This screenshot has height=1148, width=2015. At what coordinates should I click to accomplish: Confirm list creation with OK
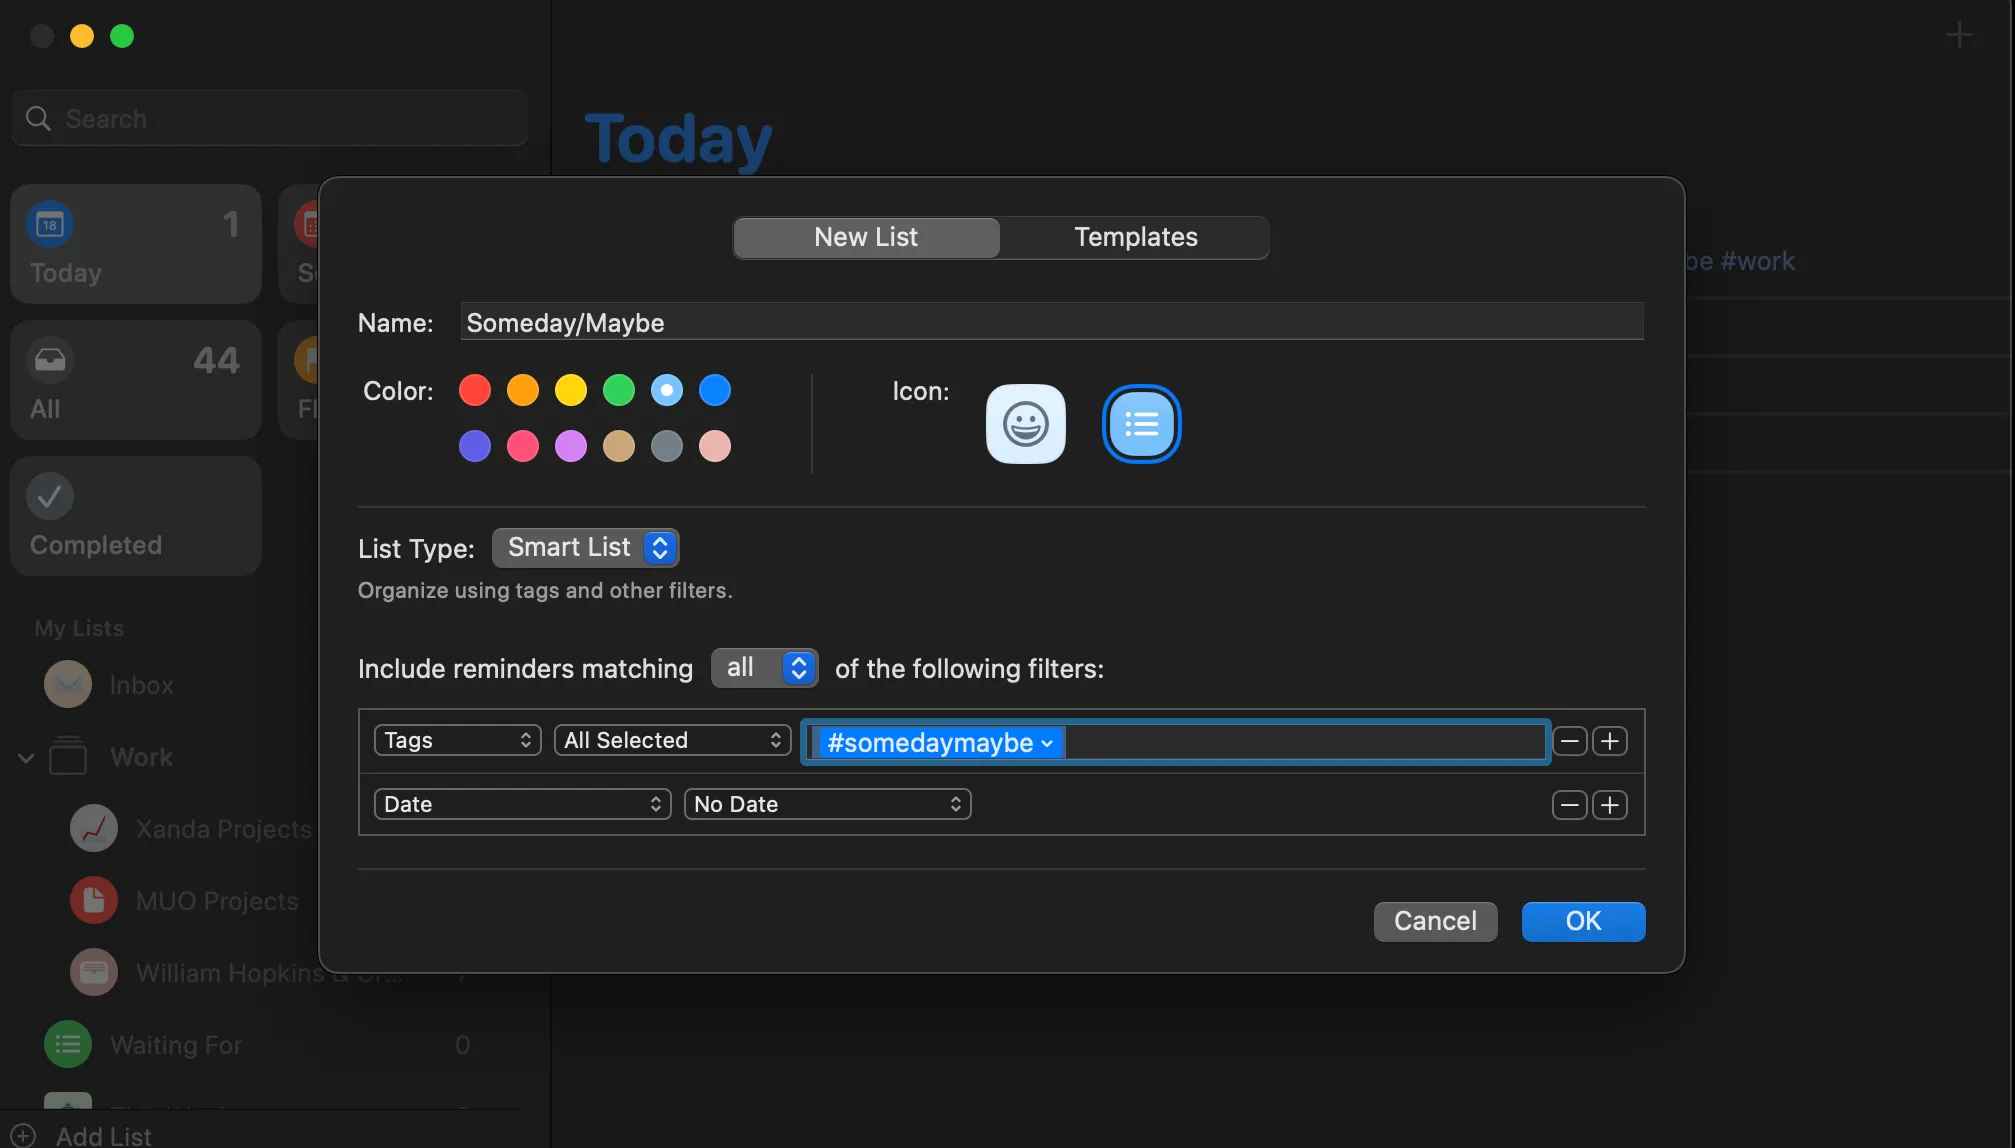(1583, 921)
